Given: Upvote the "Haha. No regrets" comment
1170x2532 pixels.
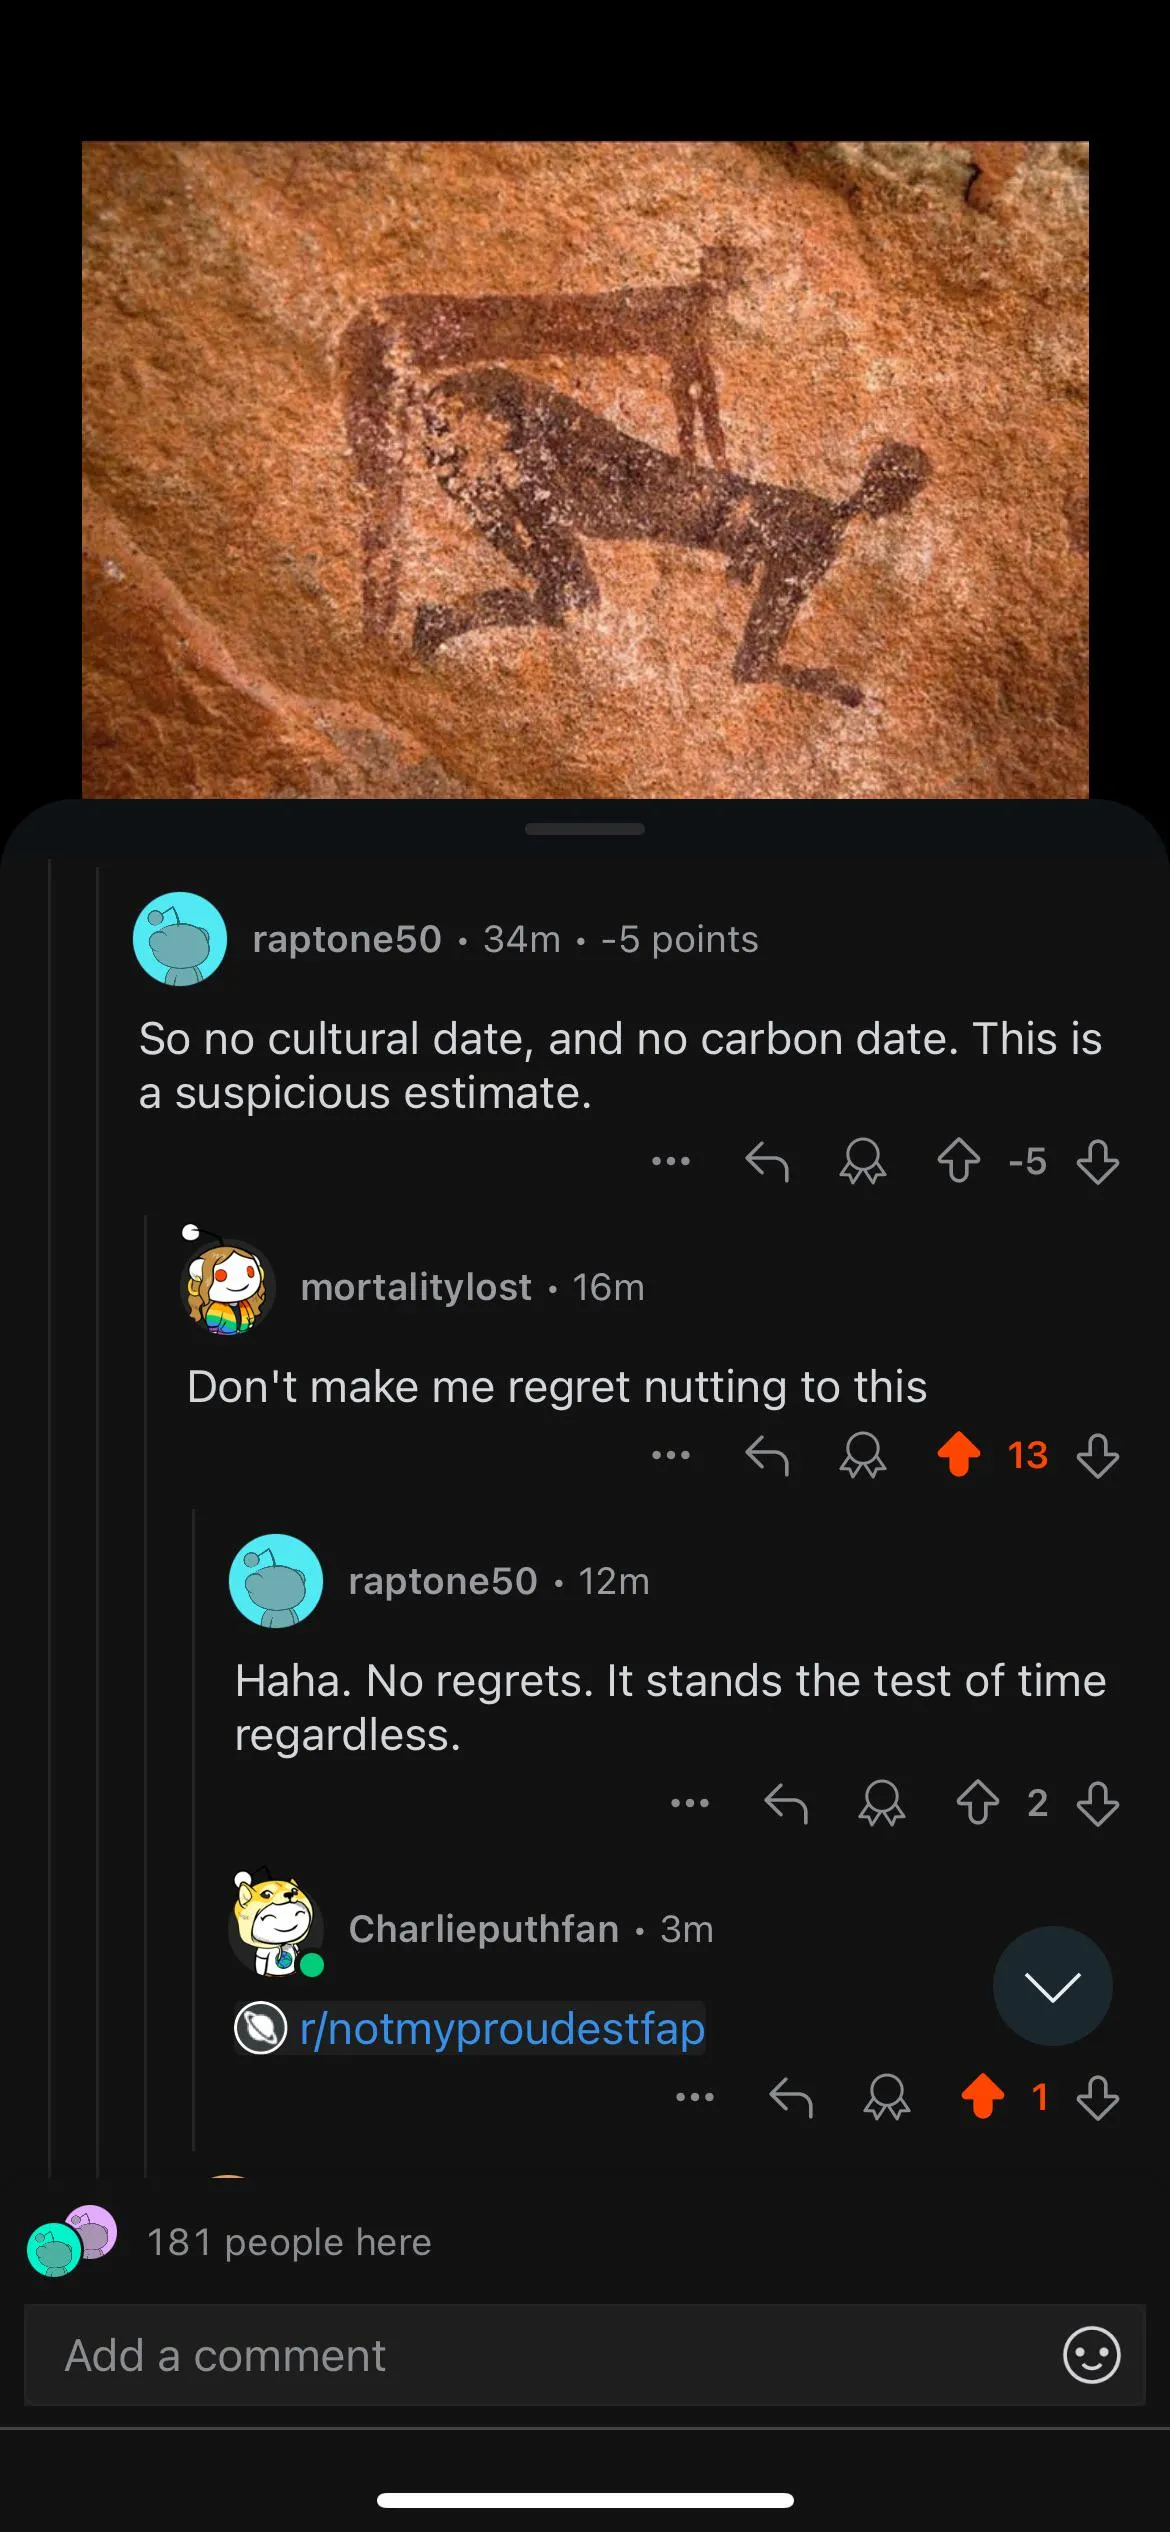Looking at the screenshot, I should pyautogui.click(x=977, y=1803).
